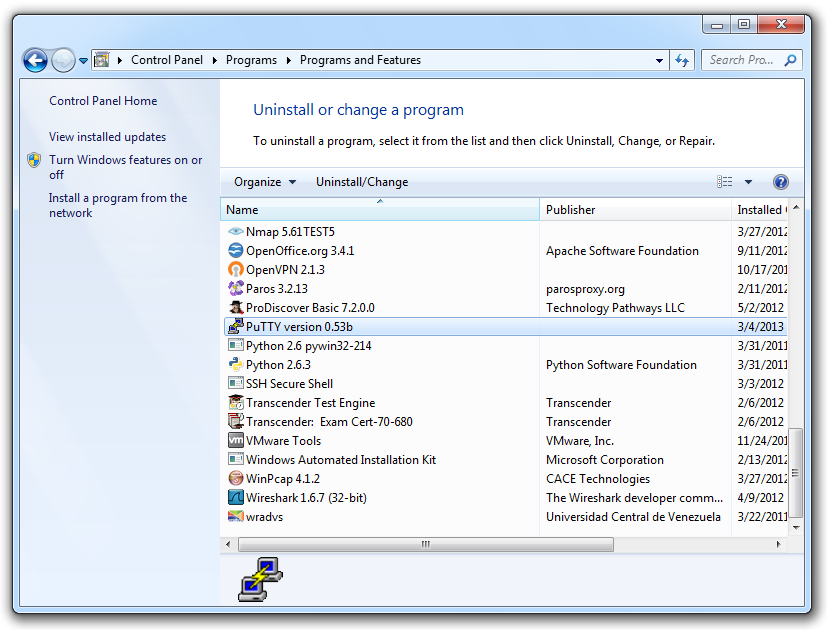Click the horizontal scrollbar left arrow
The height and width of the screenshot is (630, 827).
[228, 544]
